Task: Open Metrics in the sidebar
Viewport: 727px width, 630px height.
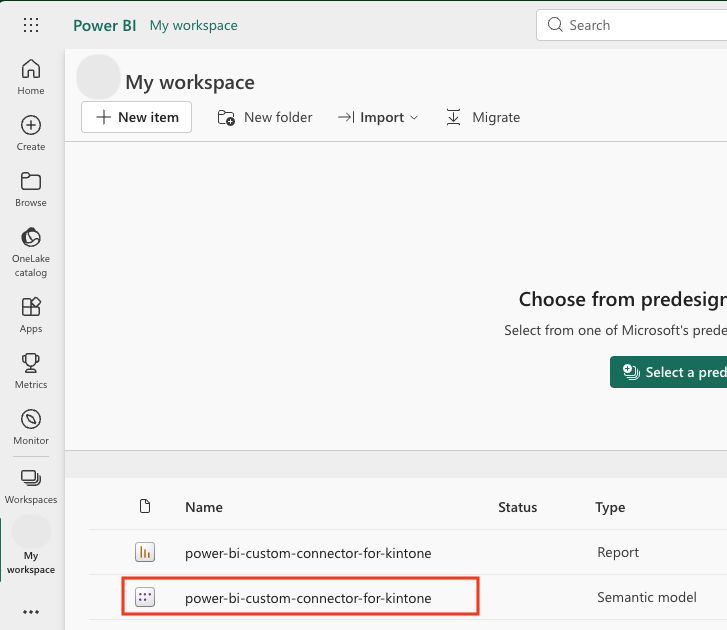Action: [x=31, y=371]
